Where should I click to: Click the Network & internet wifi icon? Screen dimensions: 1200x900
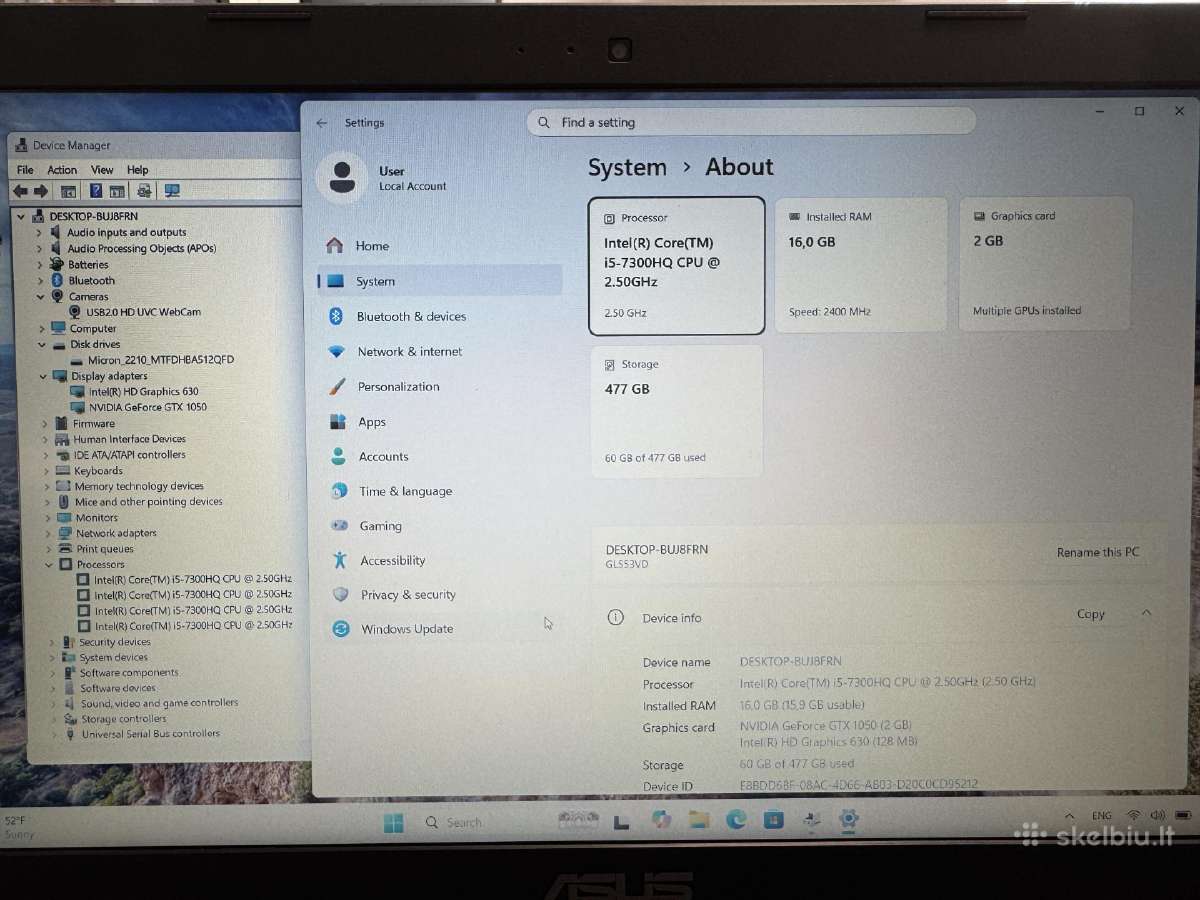pos(337,352)
